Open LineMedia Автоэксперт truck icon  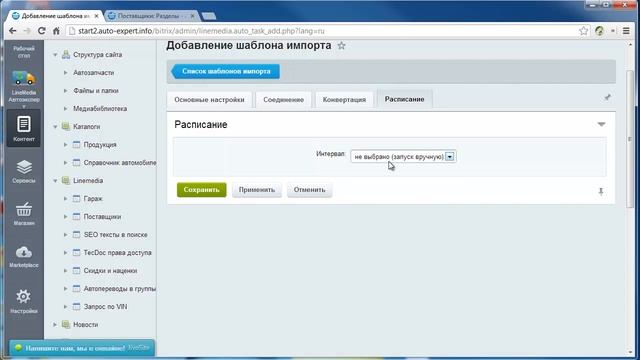pos(24,87)
